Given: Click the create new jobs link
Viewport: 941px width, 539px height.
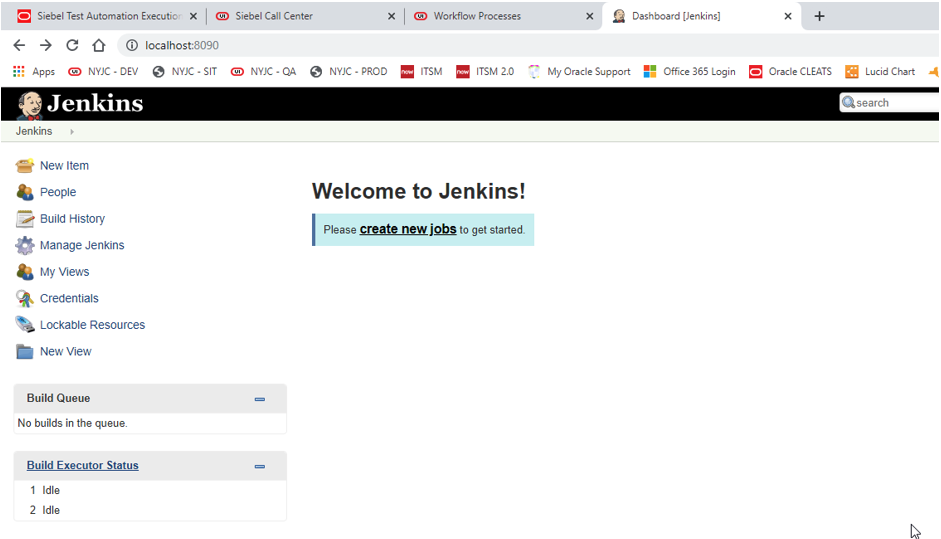Looking at the screenshot, I should (x=408, y=229).
